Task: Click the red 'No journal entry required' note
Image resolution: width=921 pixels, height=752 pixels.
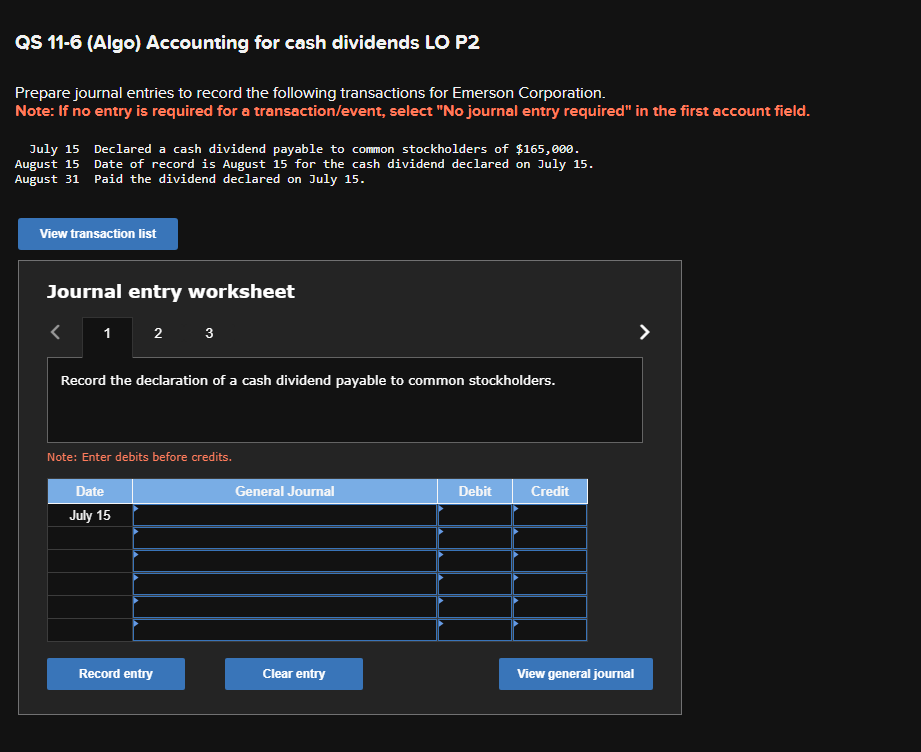Action: 412,111
